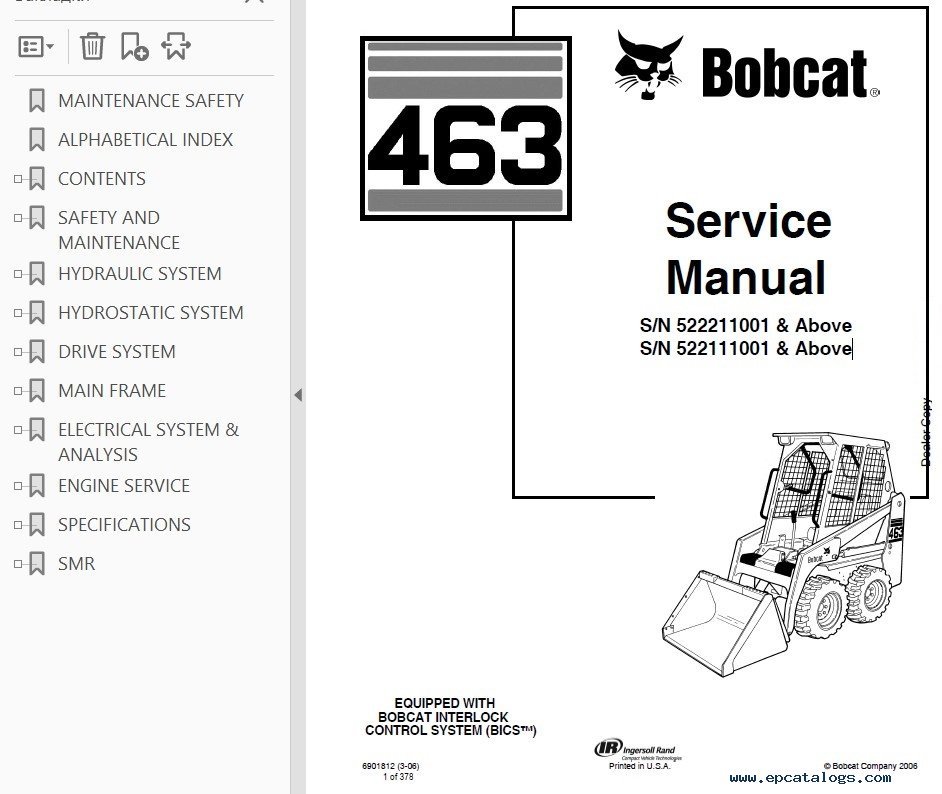Click the expand current bookmark icon
Viewport: 942px width, 794px height.
tap(175, 46)
